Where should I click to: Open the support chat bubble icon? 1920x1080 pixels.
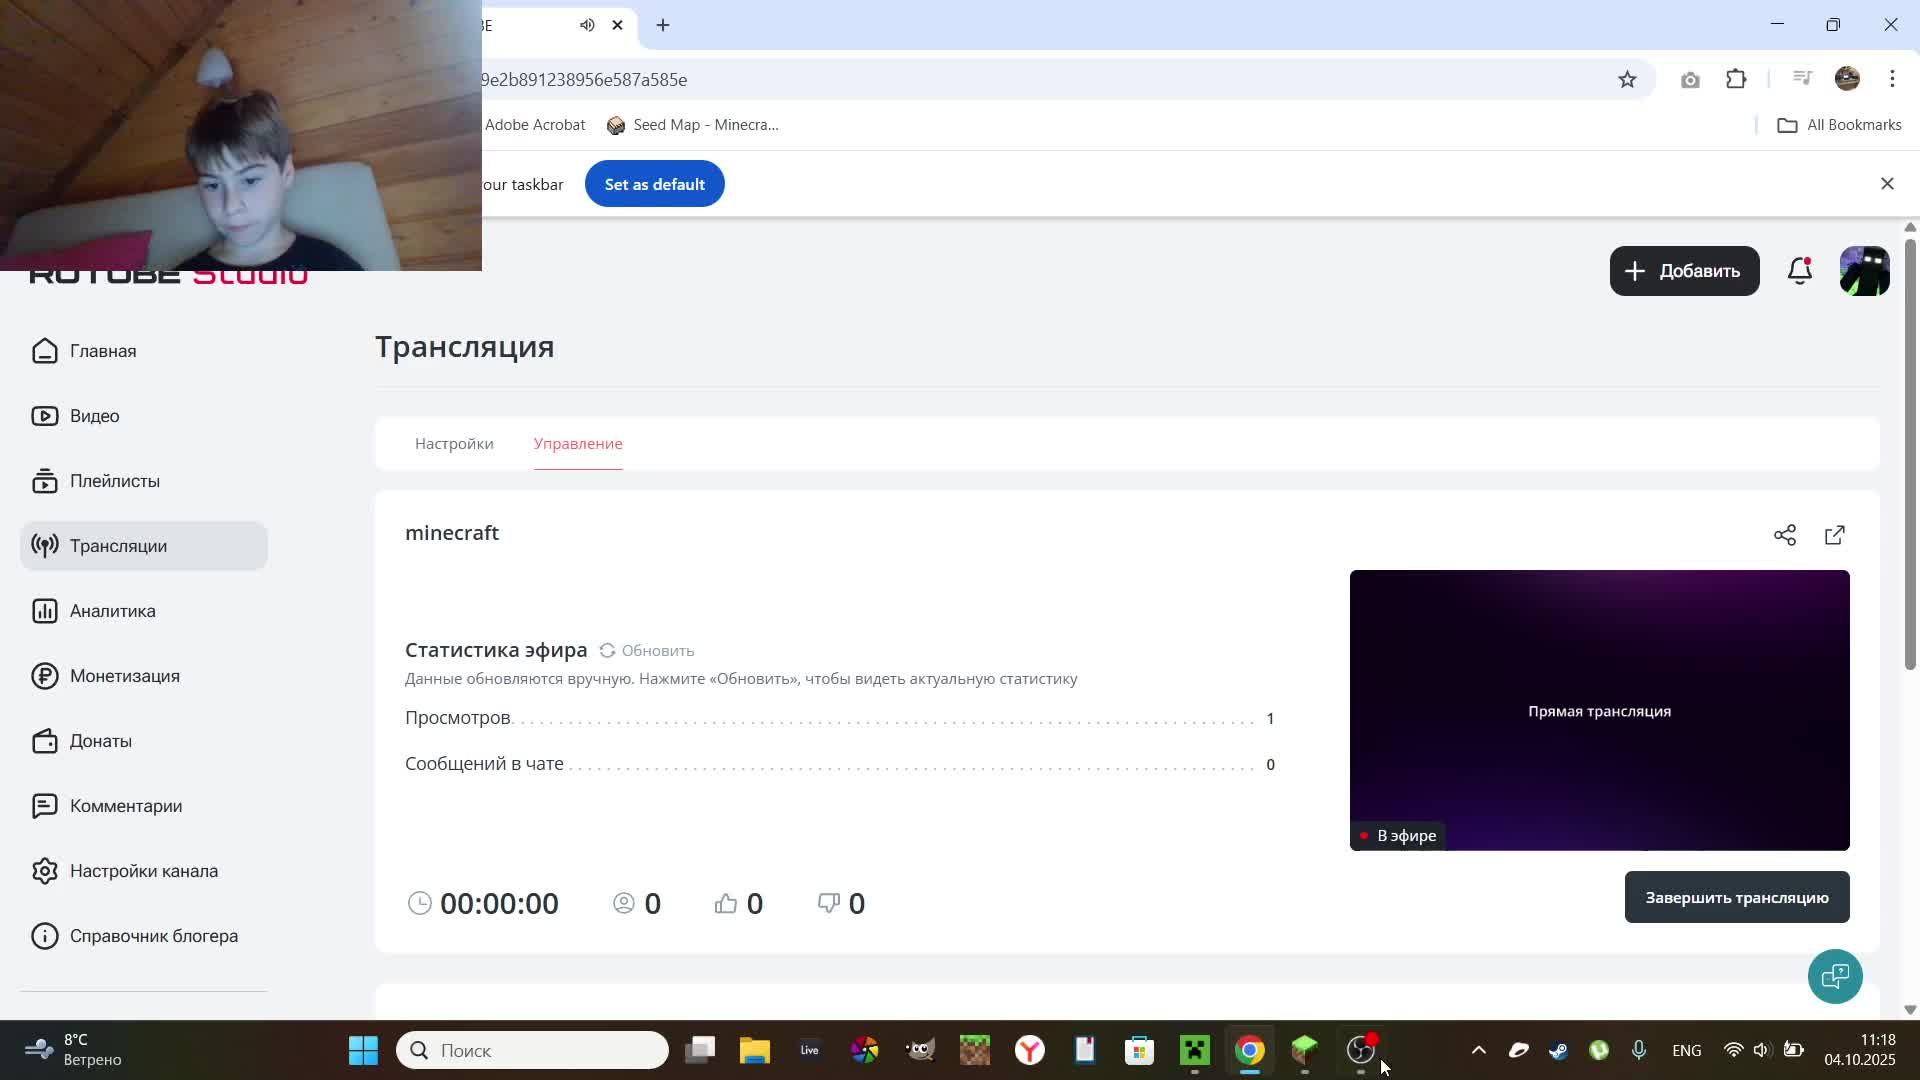pos(1835,976)
